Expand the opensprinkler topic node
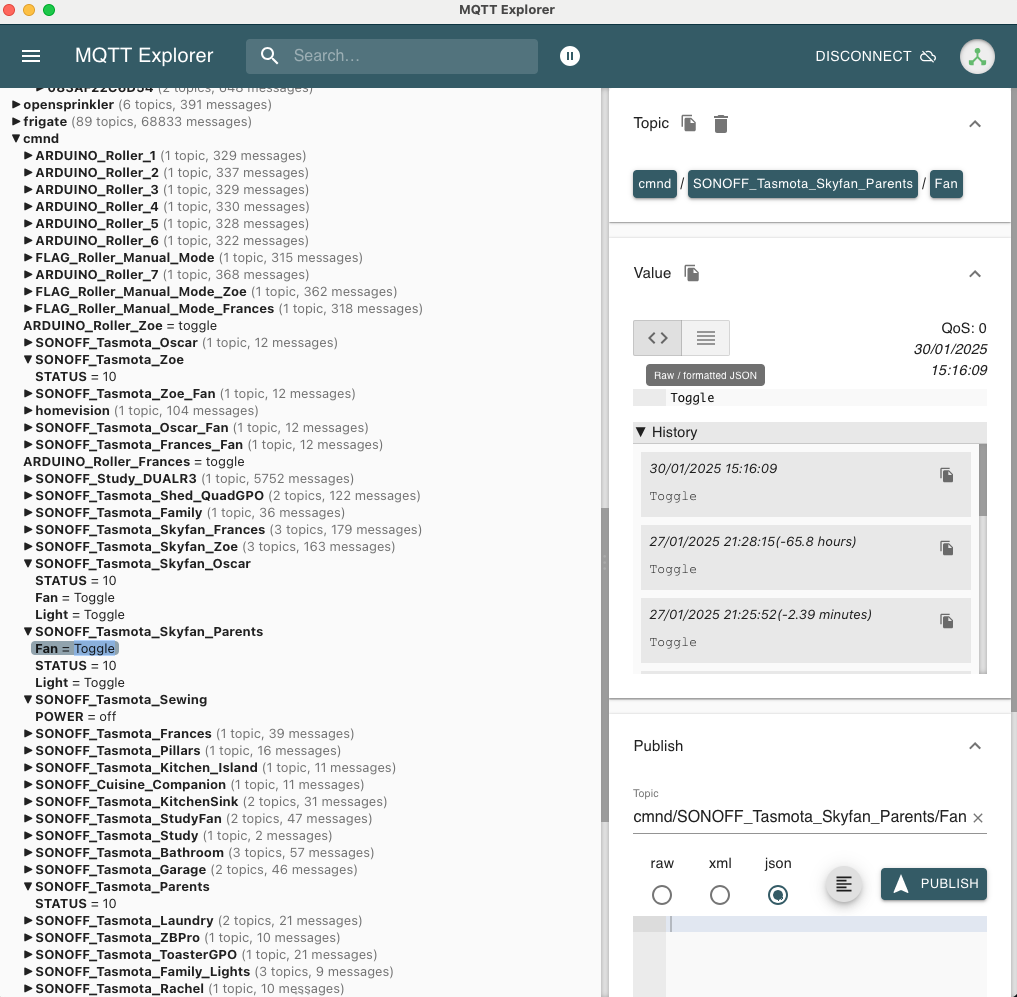The height and width of the screenshot is (997, 1017). click(x=16, y=104)
